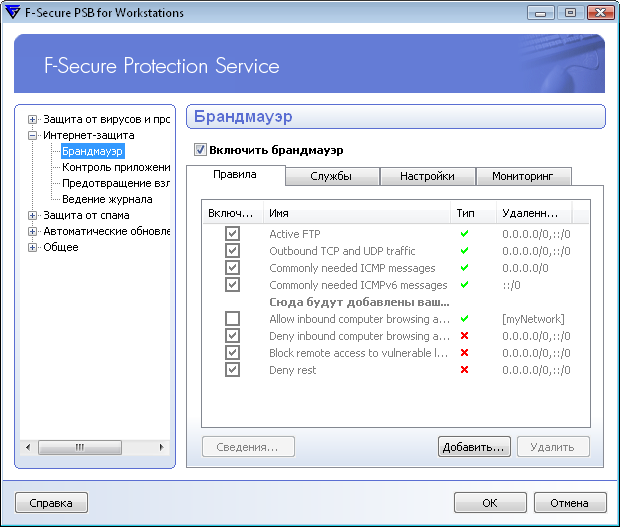Expand the Защита от вирусов tree node

click(32, 119)
